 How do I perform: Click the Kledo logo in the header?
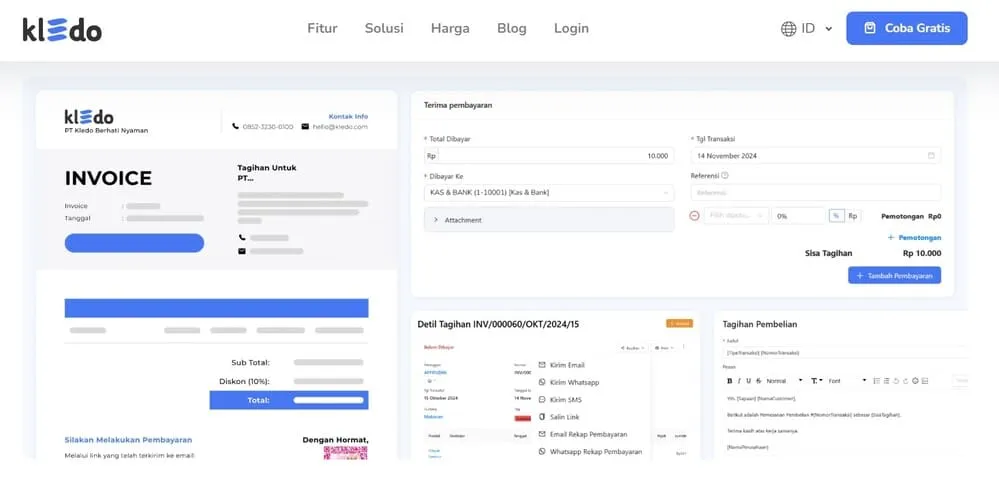[x=62, y=29]
